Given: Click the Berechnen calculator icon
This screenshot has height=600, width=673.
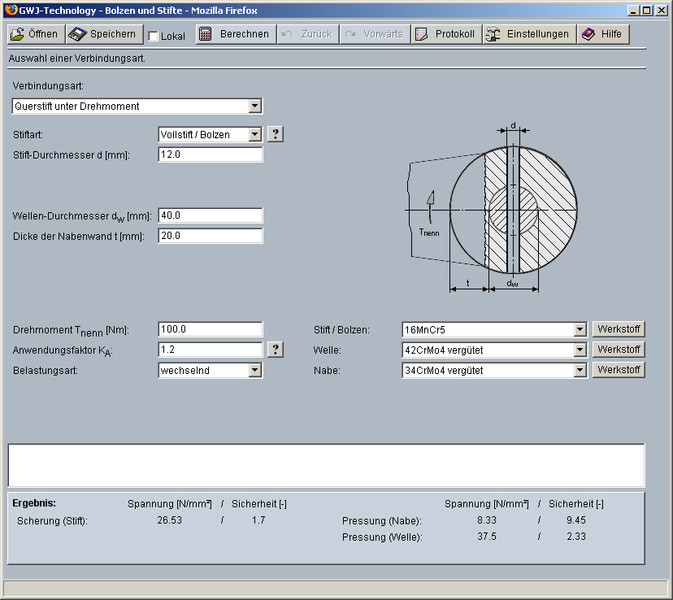Looking at the screenshot, I should pos(205,34).
